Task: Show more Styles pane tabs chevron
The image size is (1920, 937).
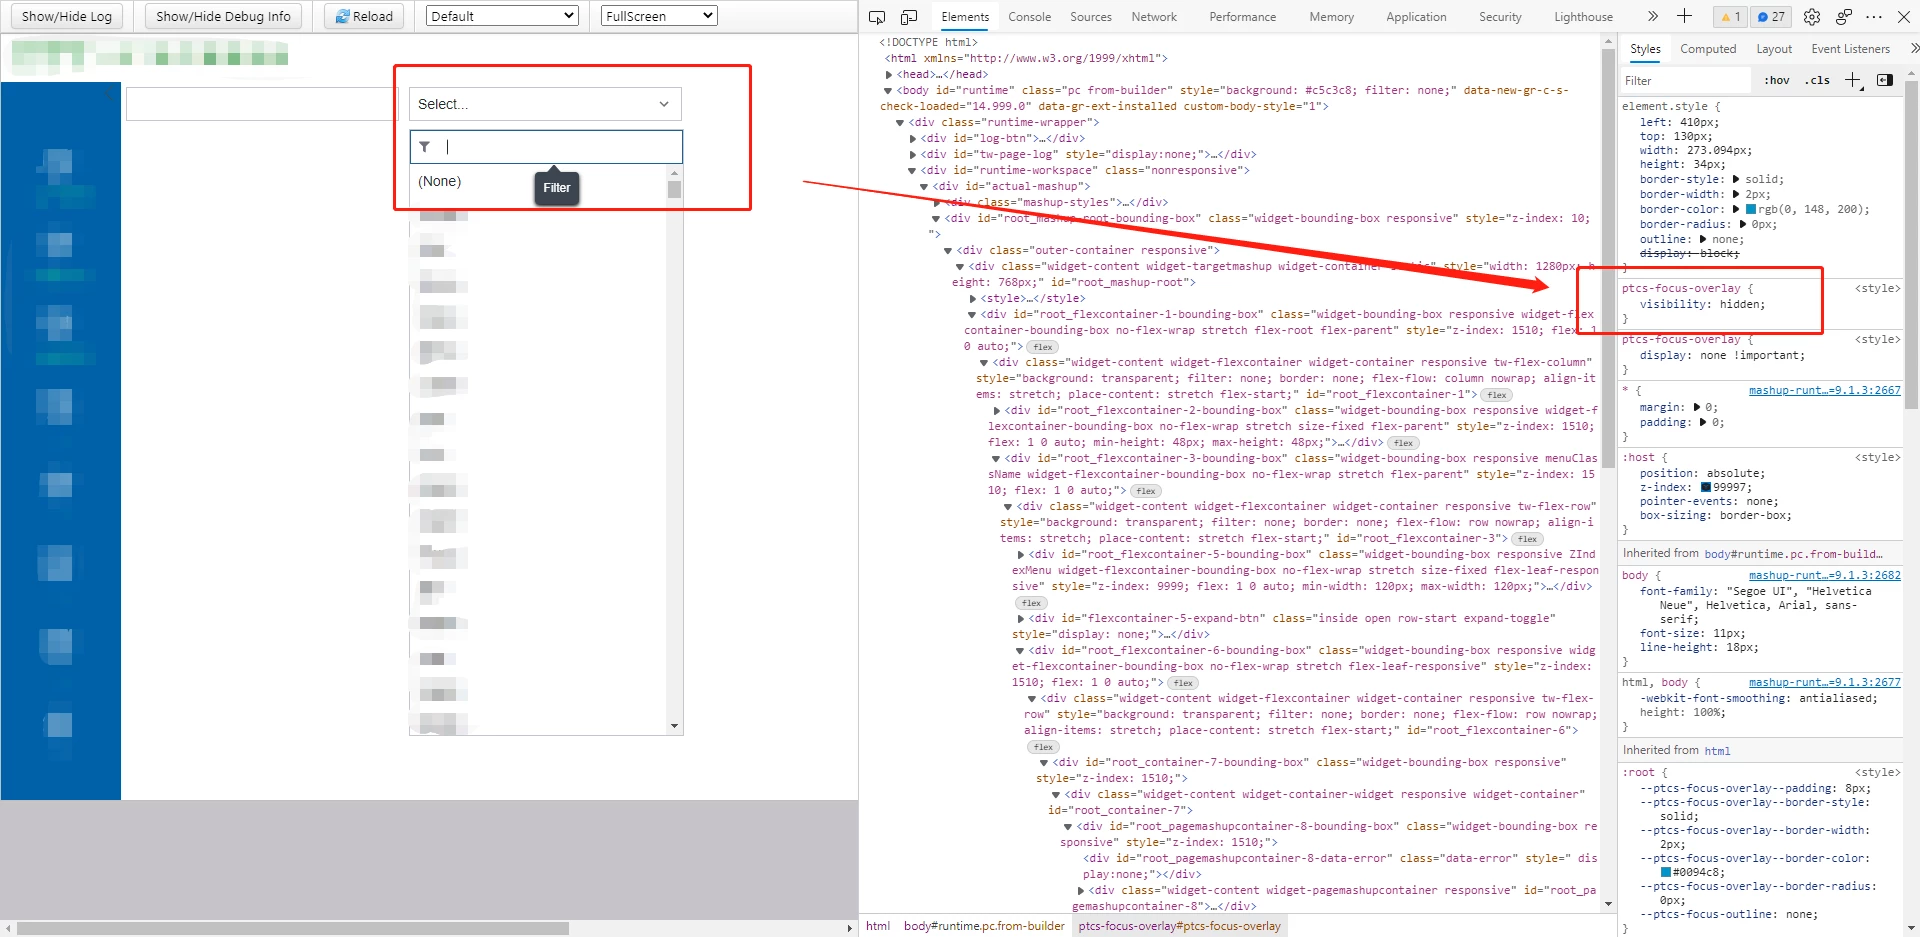Action: click(x=1914, y=48)
